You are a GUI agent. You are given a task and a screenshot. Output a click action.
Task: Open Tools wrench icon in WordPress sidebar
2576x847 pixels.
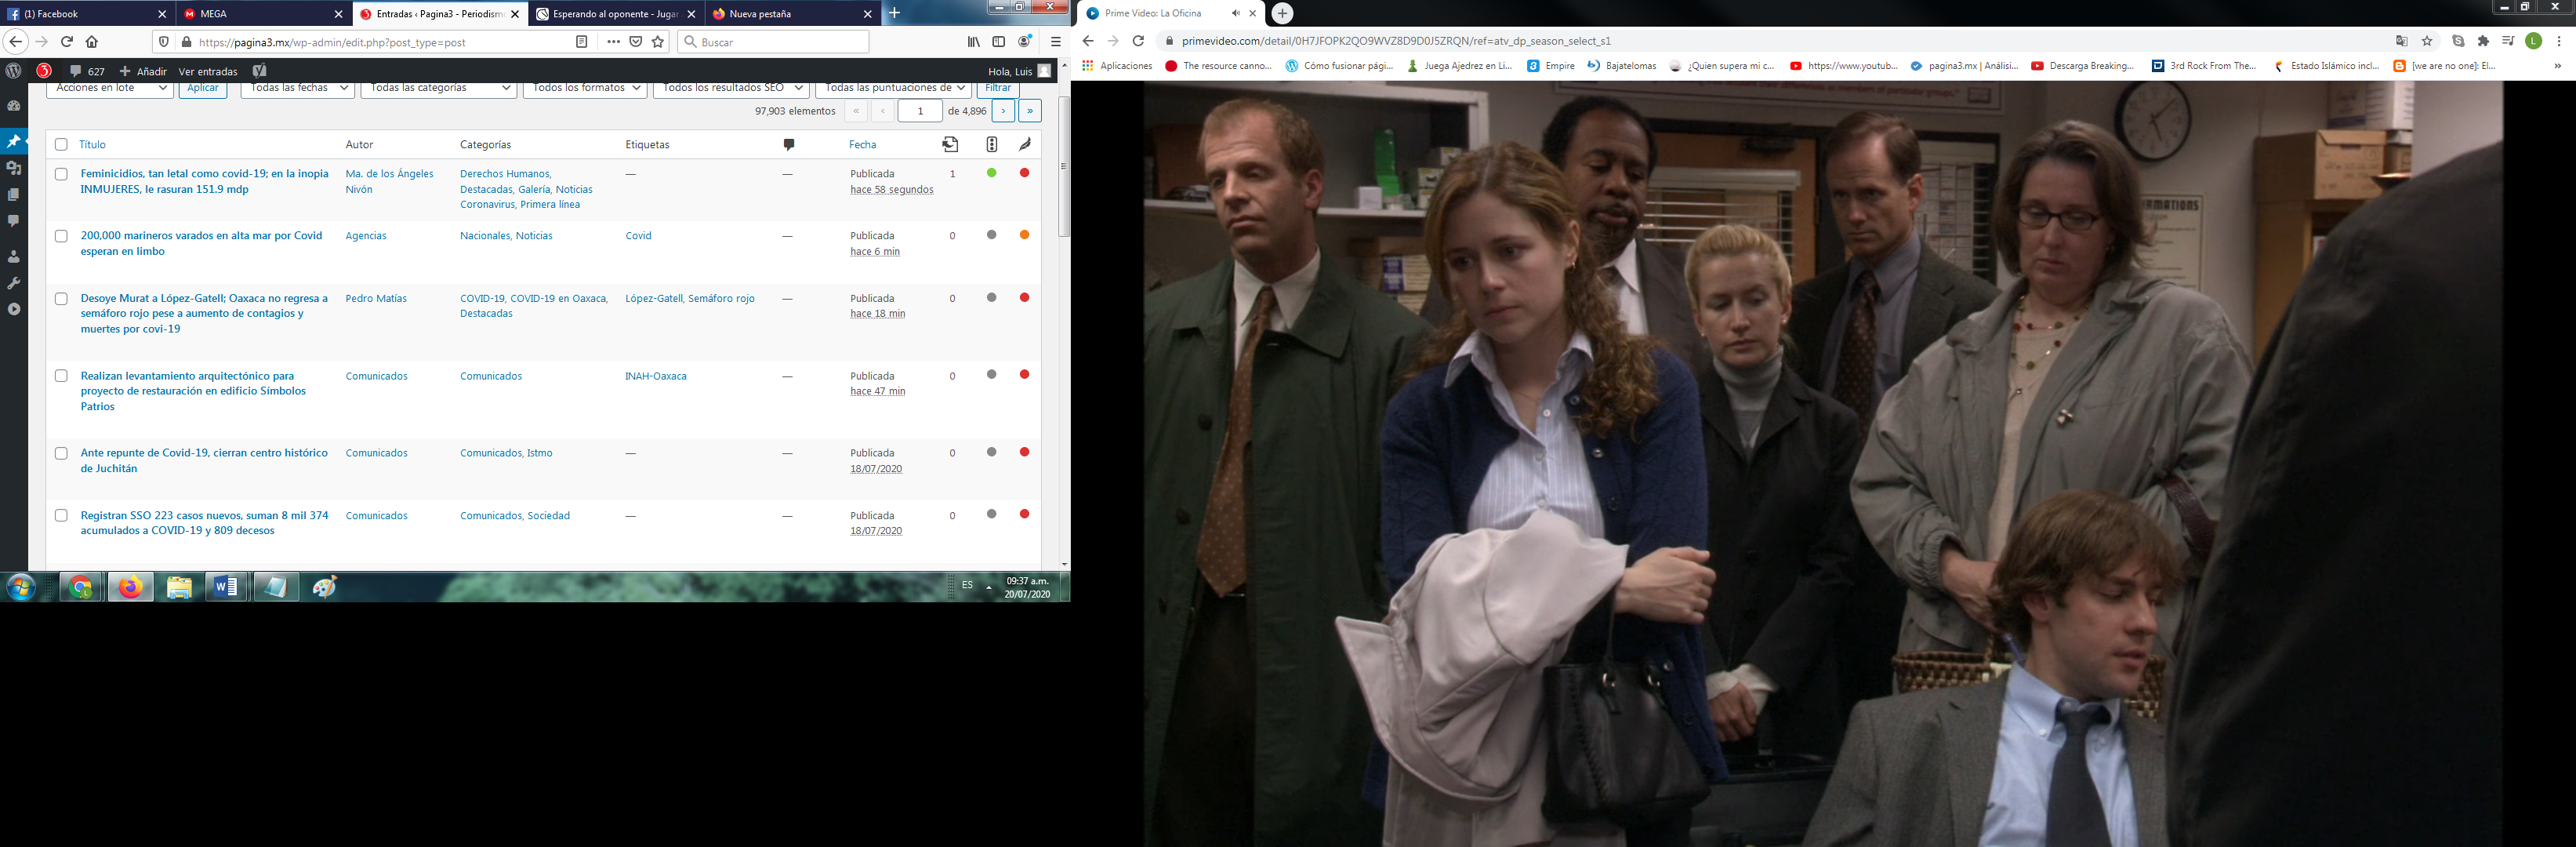point(14,283)
